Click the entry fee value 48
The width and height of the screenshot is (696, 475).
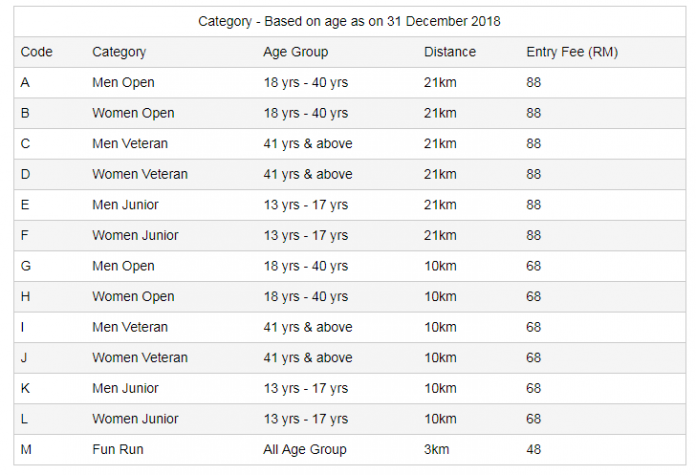pos(533,449)
